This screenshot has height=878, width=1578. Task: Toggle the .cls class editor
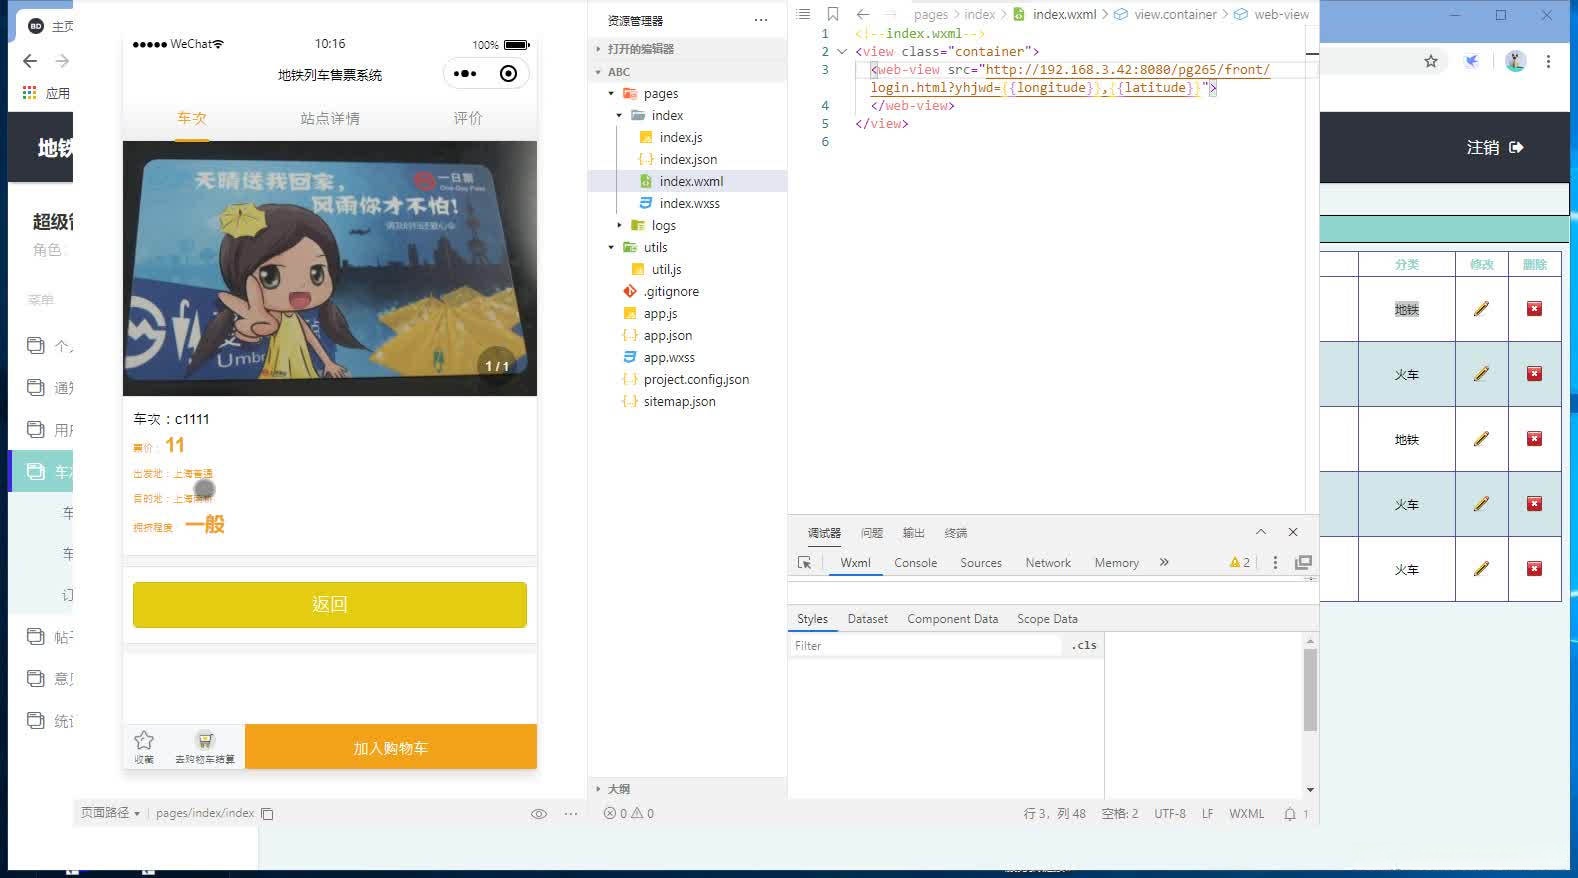click(x=1084, y=646)
